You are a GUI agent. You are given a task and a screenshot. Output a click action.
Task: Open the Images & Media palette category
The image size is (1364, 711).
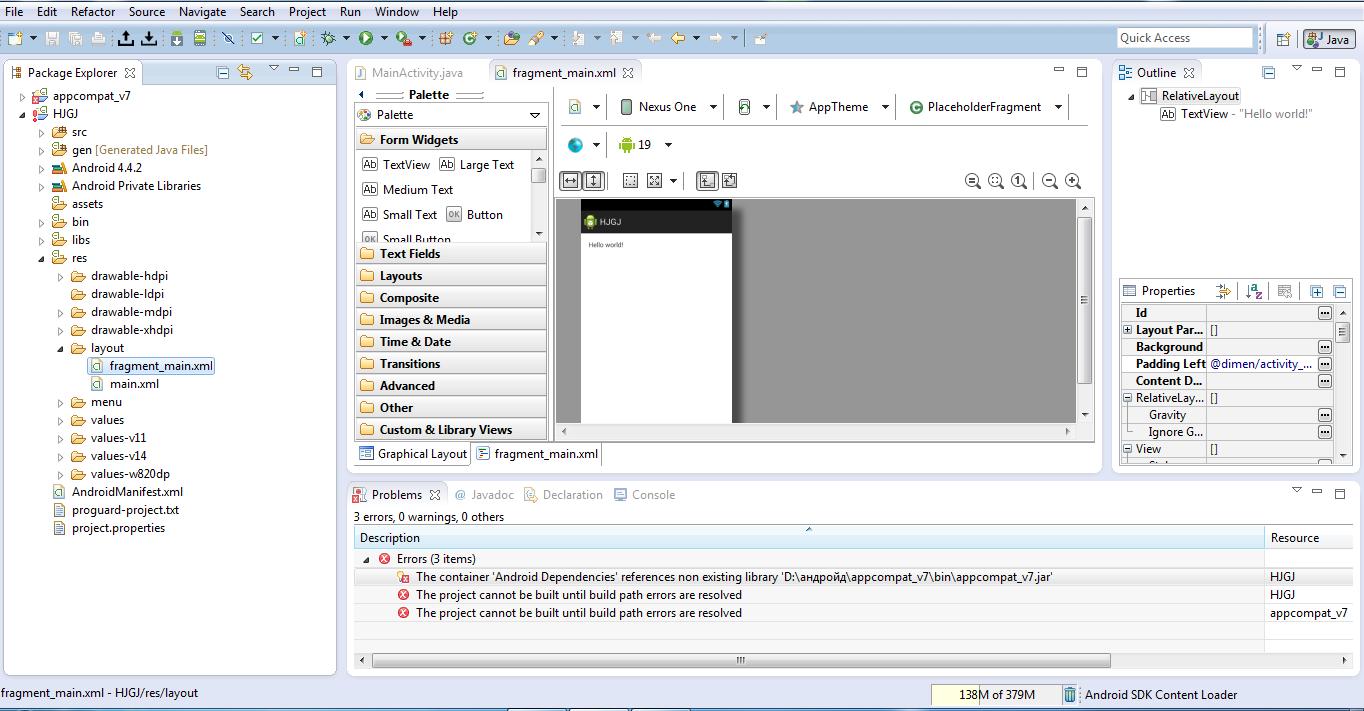point(451,320)
